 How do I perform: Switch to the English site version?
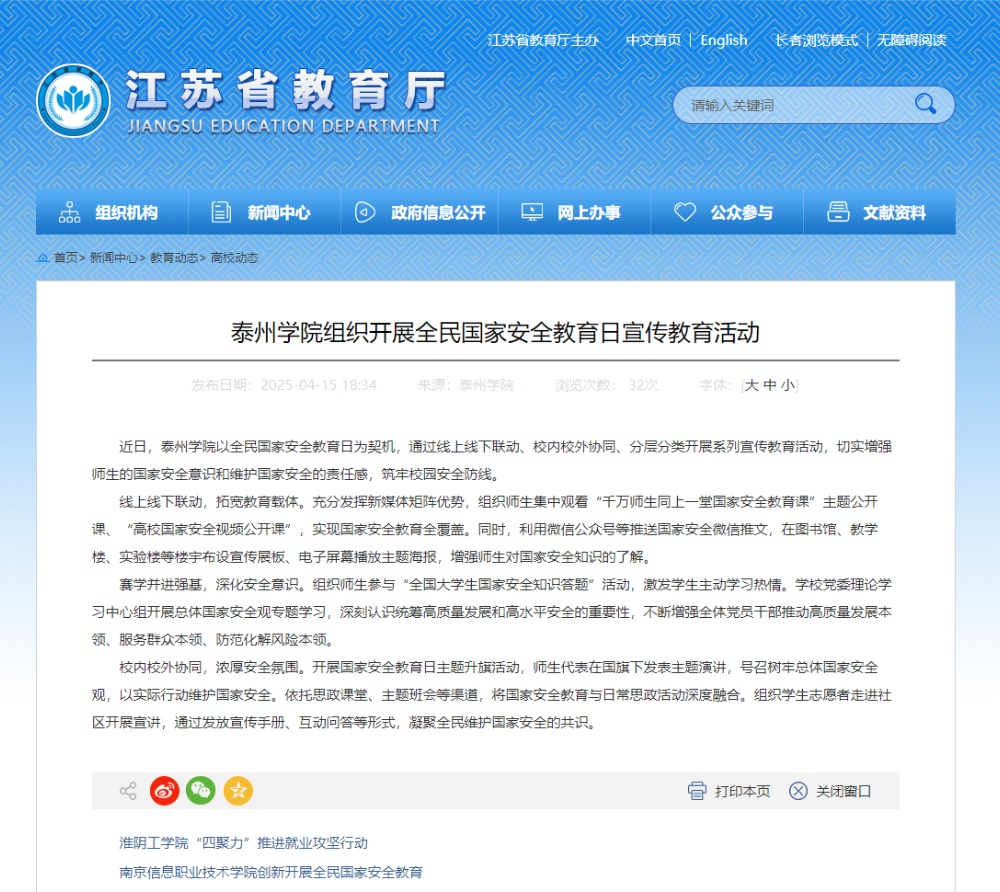[724, 40]
